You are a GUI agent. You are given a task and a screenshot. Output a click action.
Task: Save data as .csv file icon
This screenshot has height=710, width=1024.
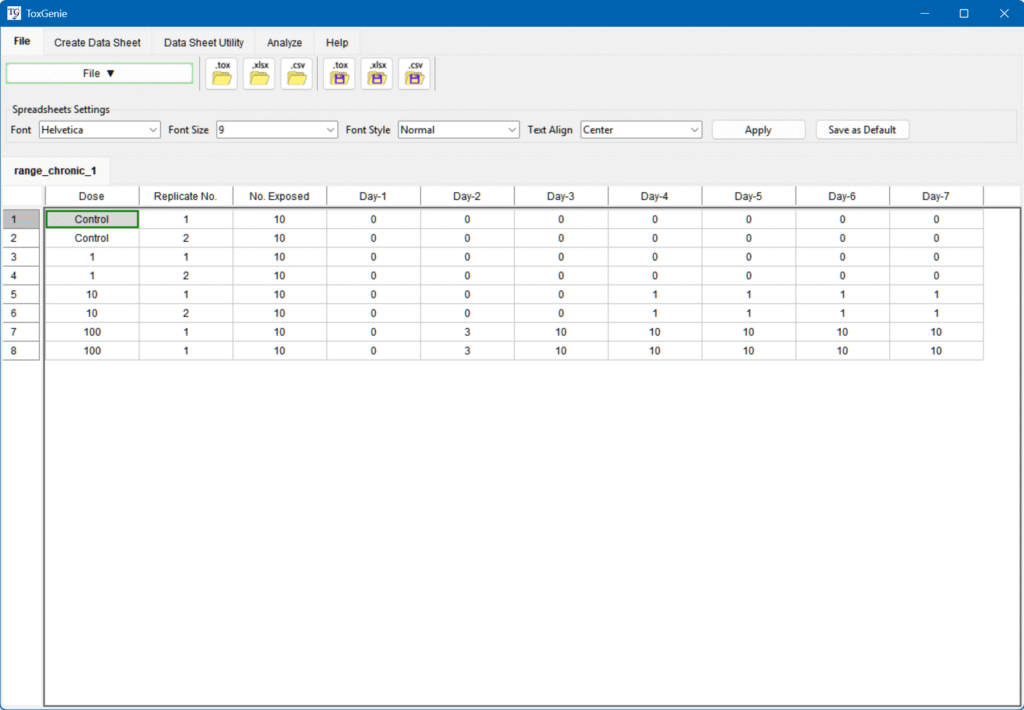[414, 73]
